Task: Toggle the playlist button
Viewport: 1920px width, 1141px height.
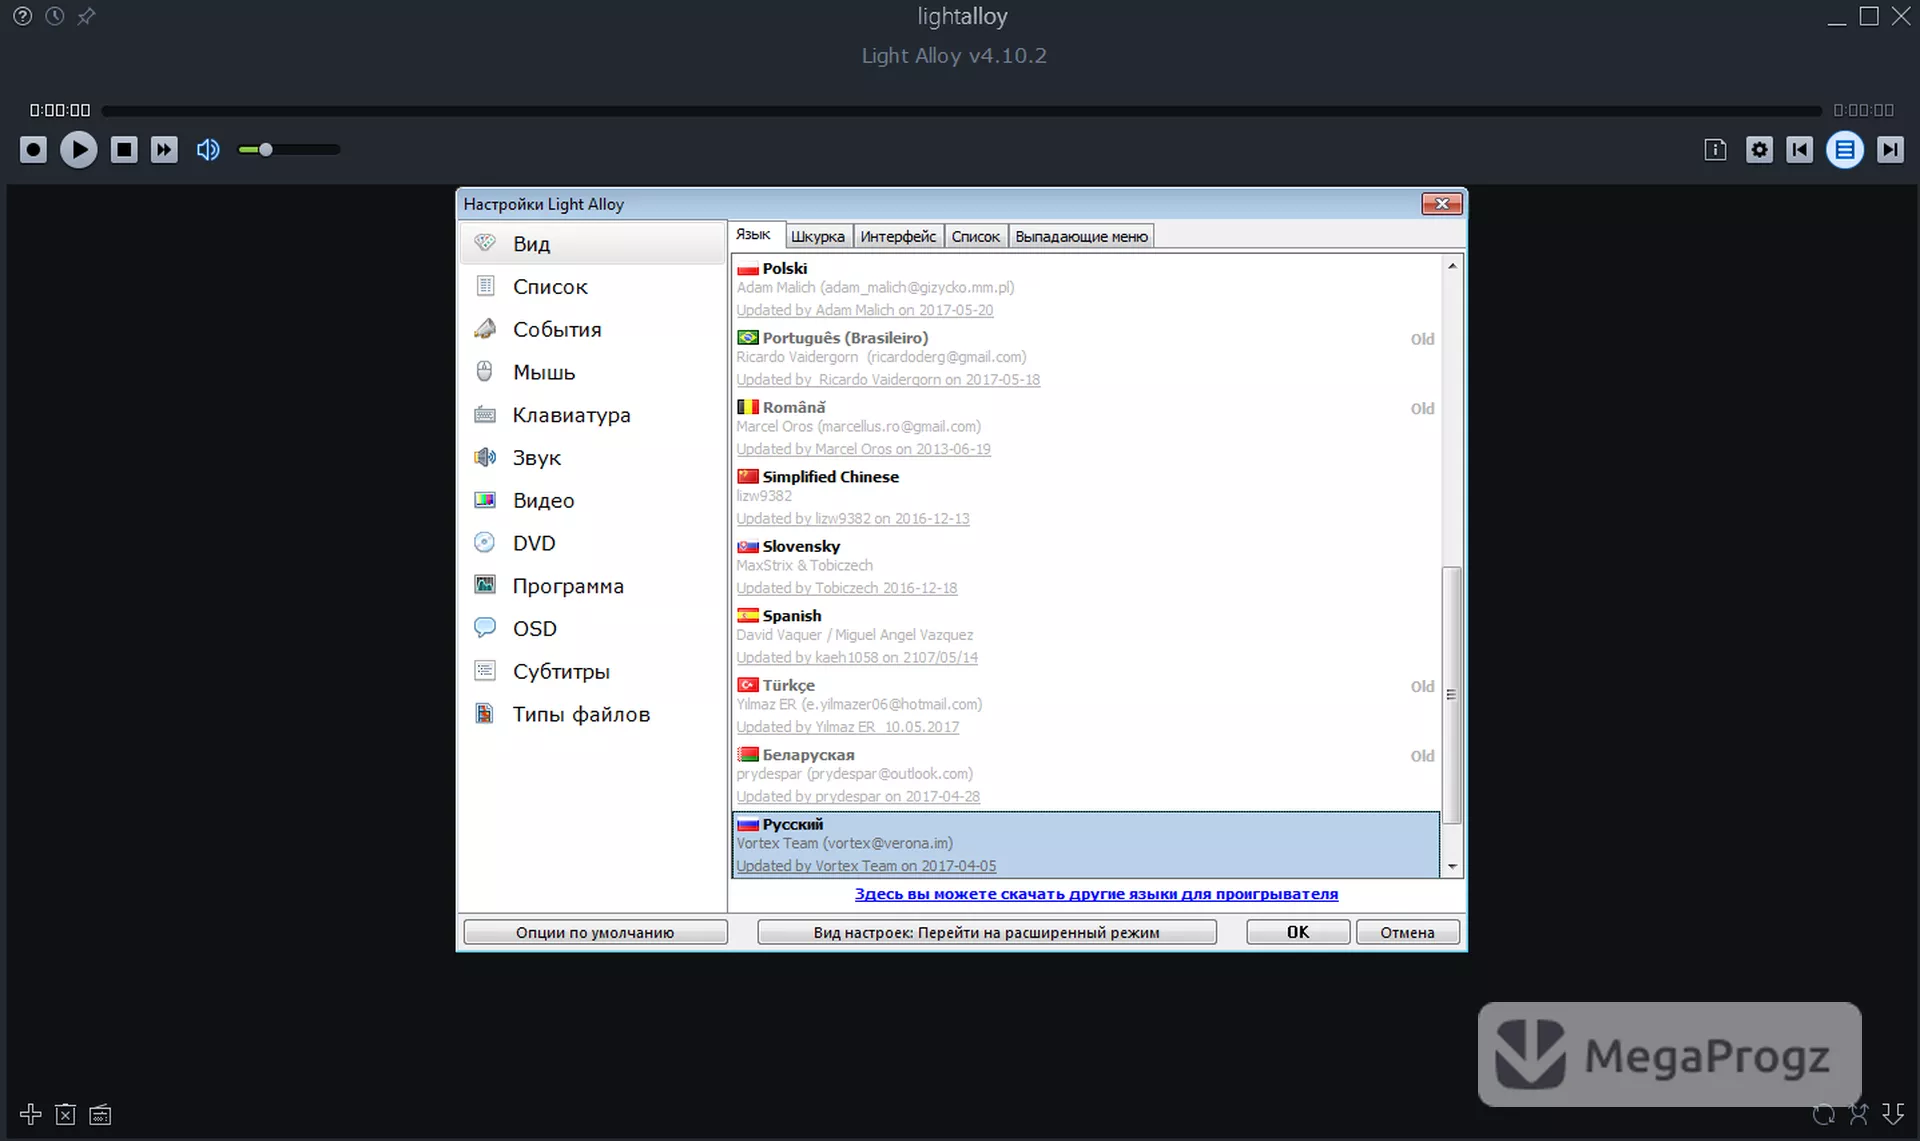Action: [x=1844, y=150]
